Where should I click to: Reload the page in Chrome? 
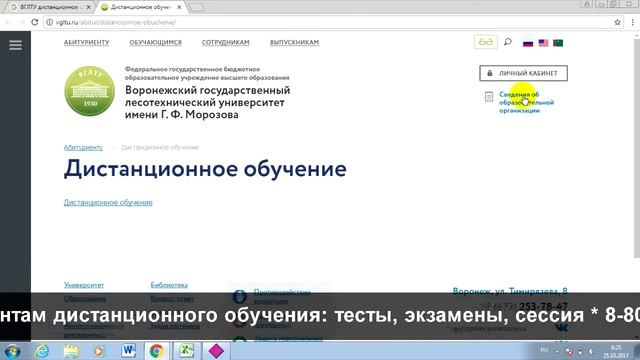[x=35, y=22]
